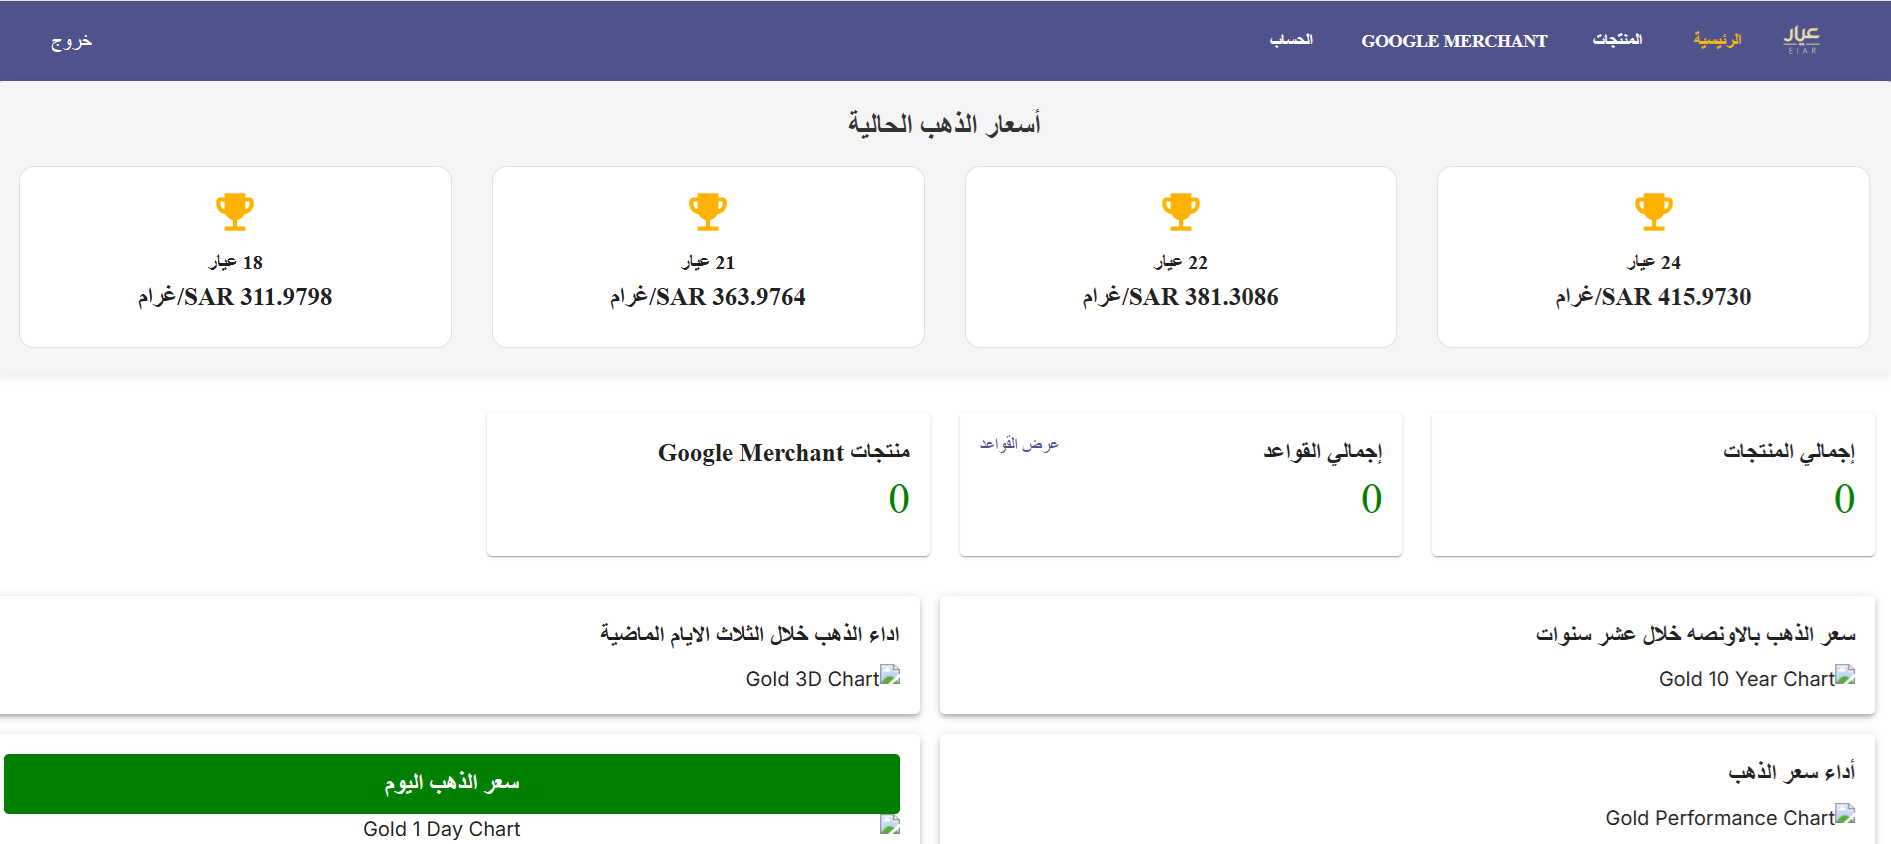This screenshot has width=1891, height=844.
Task: Open the المنتجات products menu item
Action: coord(1617,40)
